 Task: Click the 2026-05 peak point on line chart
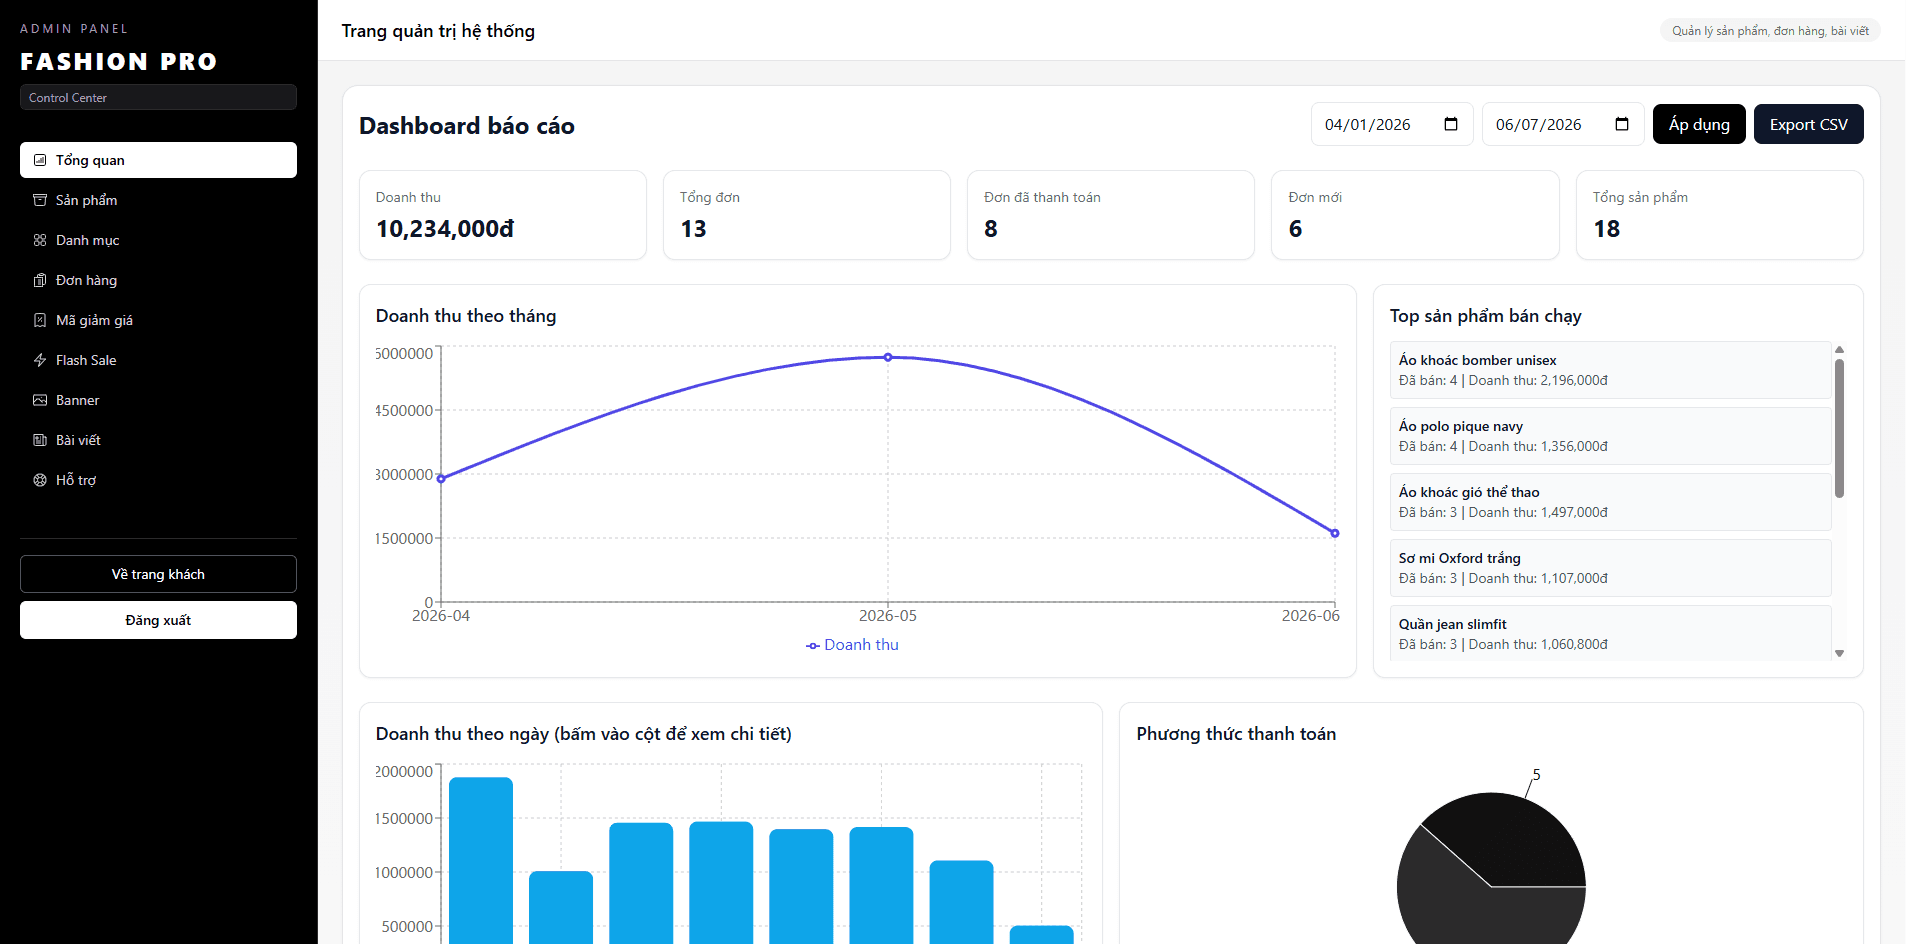pos(888,357)
